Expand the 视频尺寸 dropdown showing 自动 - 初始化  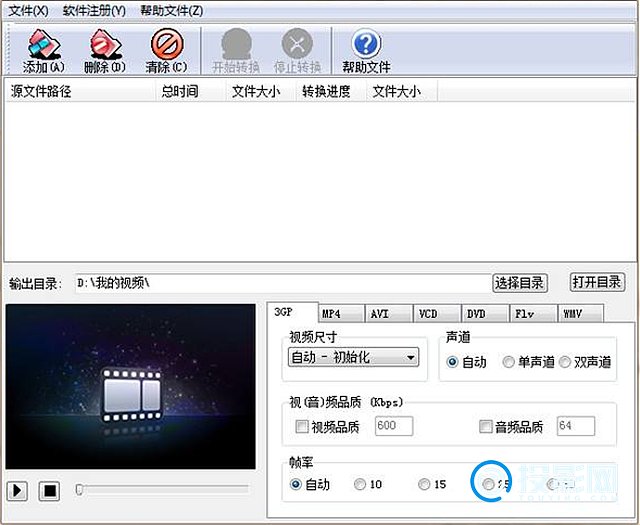353,357
